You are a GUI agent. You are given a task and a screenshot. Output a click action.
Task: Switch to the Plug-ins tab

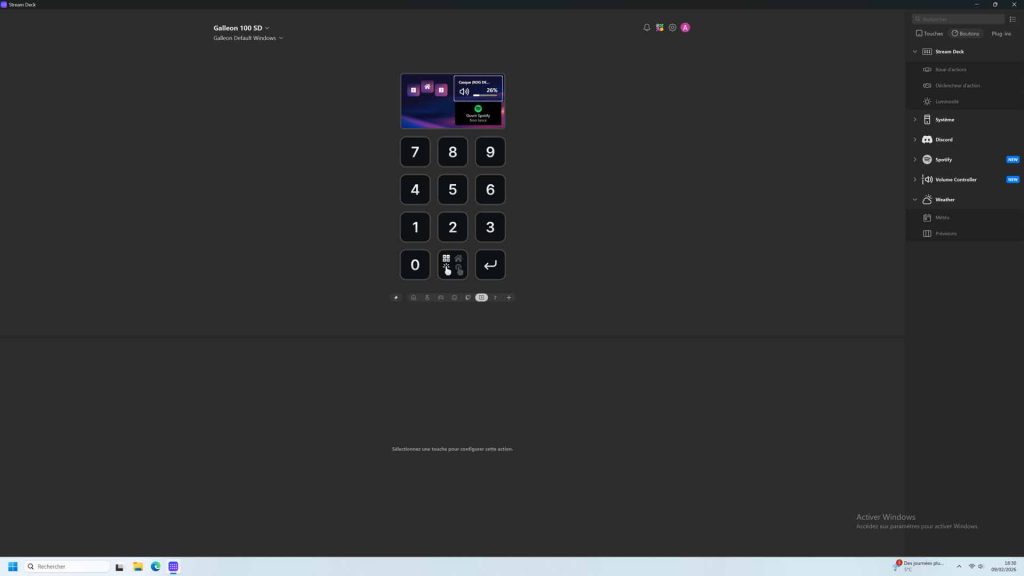pos(999,33)
